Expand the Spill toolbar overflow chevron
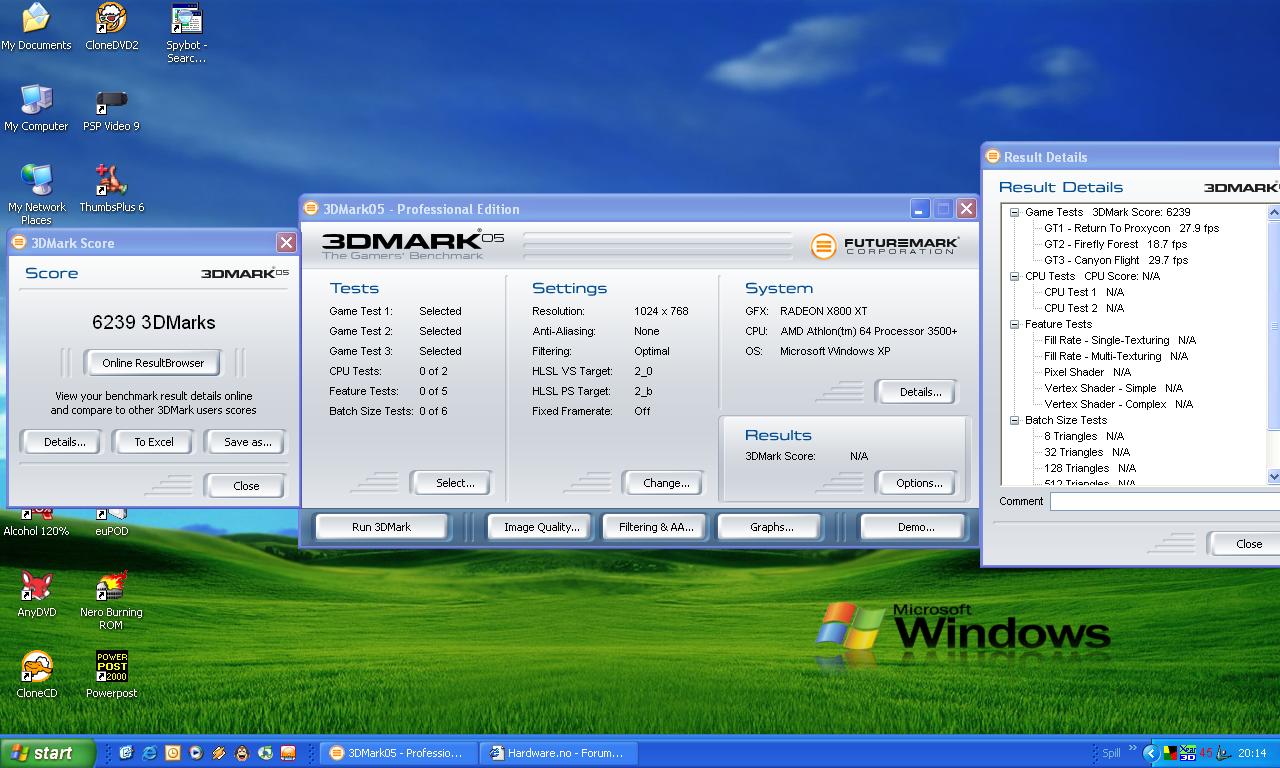 click(1133, 748)
